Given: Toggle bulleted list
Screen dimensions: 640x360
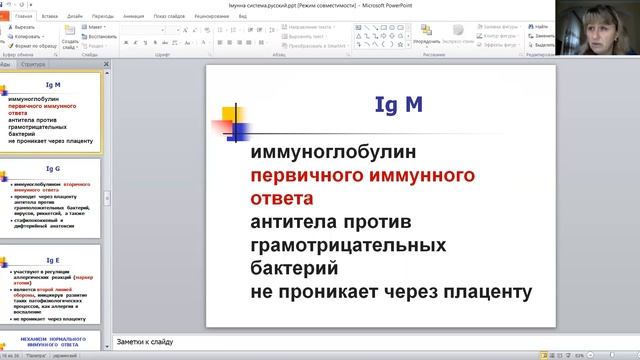Looking at the screenshot, I should pos(221,30).
